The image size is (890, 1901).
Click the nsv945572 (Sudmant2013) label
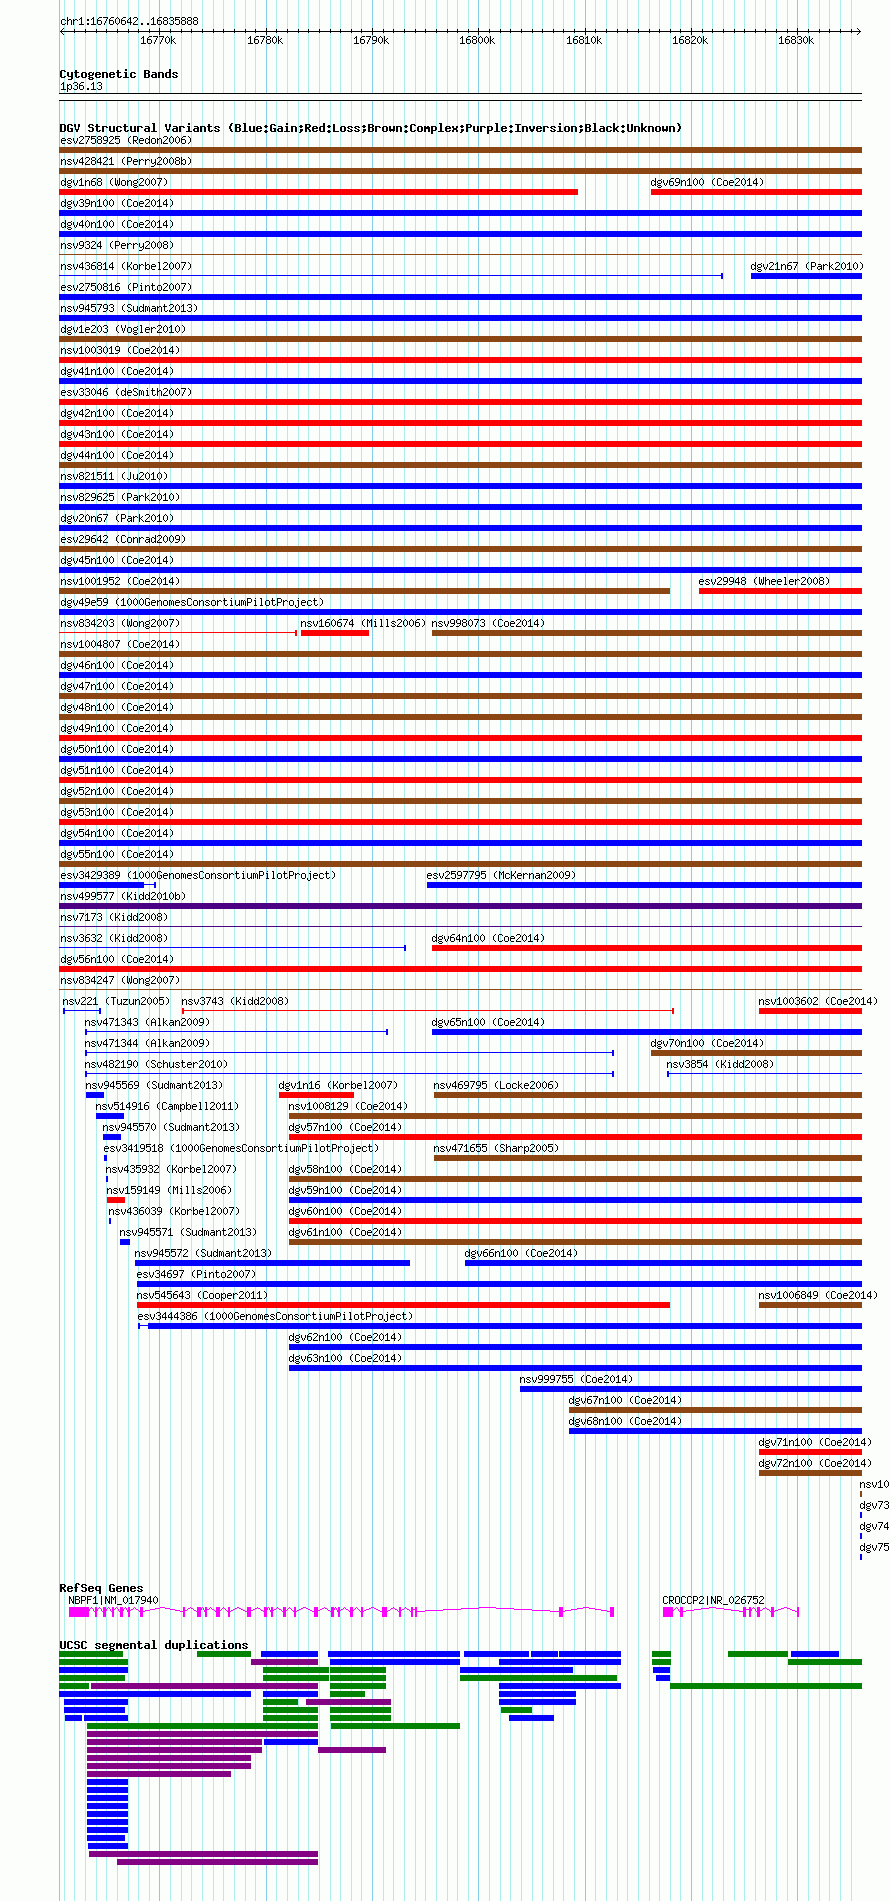(203, 1254)
